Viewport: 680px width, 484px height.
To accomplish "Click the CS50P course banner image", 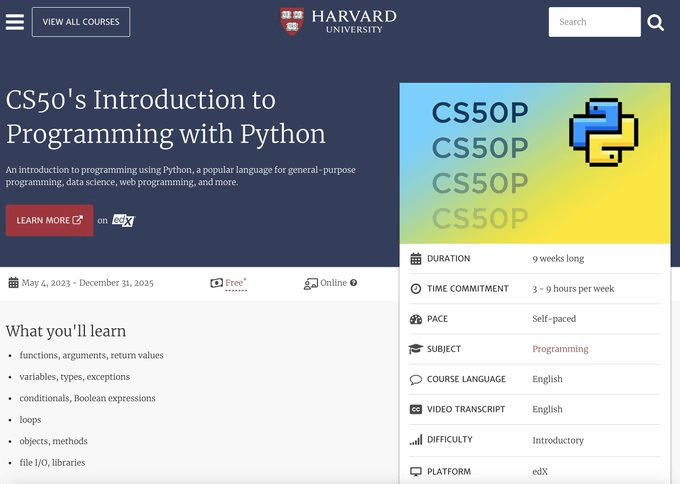I will click(535, 163).
